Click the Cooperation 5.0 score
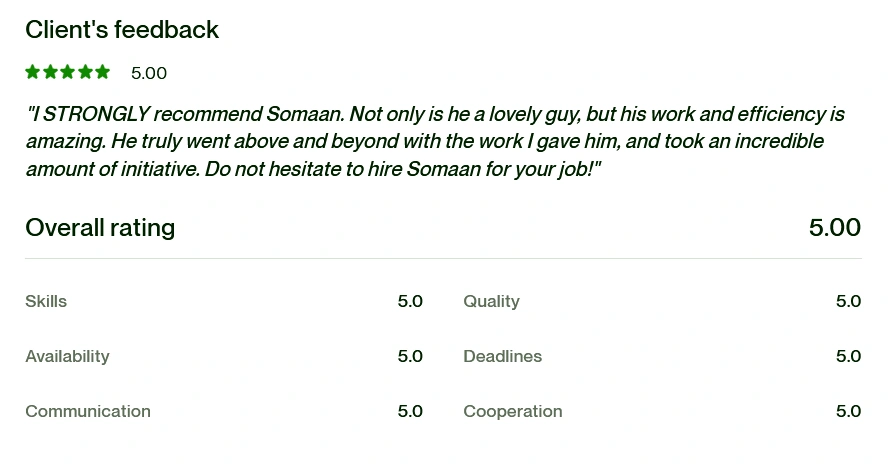 [x=848, y=411]
